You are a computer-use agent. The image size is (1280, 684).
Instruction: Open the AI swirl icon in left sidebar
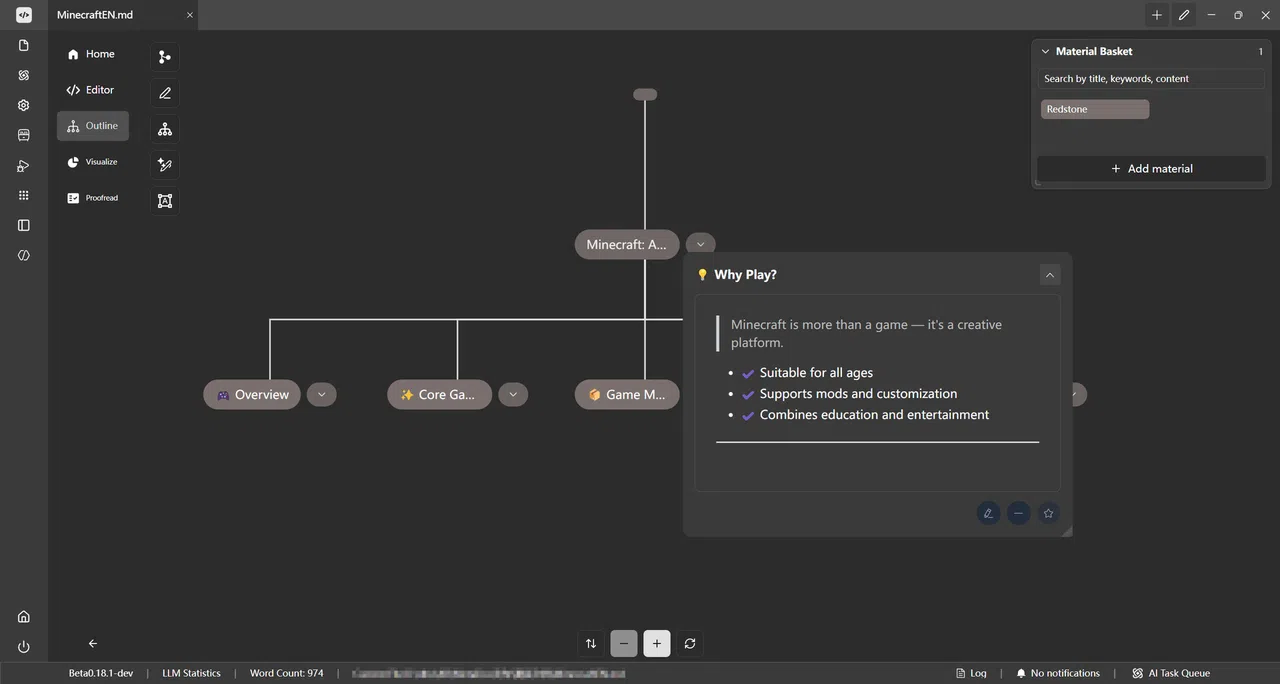click(24, 75)
